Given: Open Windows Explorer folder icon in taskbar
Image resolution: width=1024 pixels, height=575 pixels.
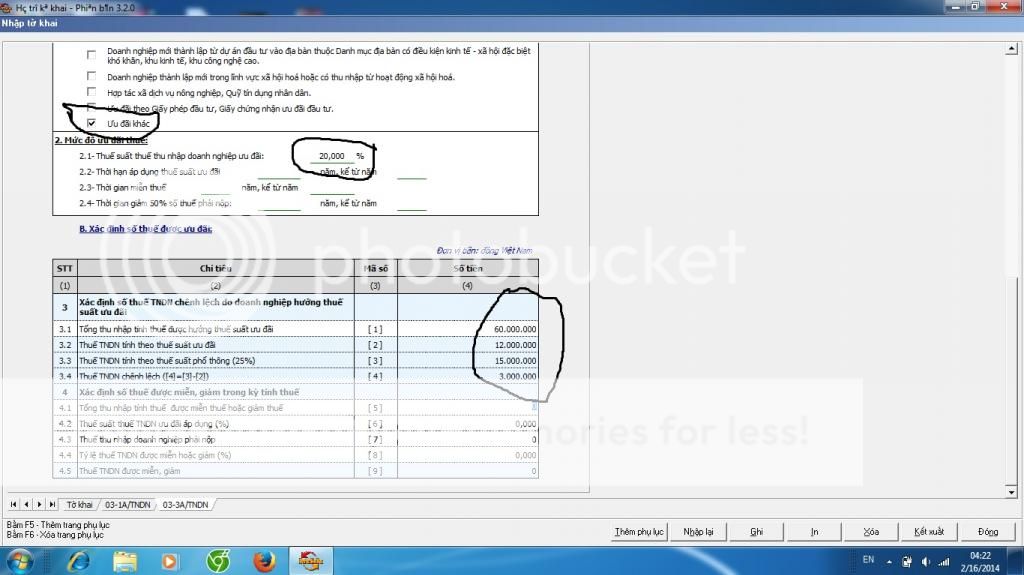Looking at the screenshot, I should coord(124,561).
